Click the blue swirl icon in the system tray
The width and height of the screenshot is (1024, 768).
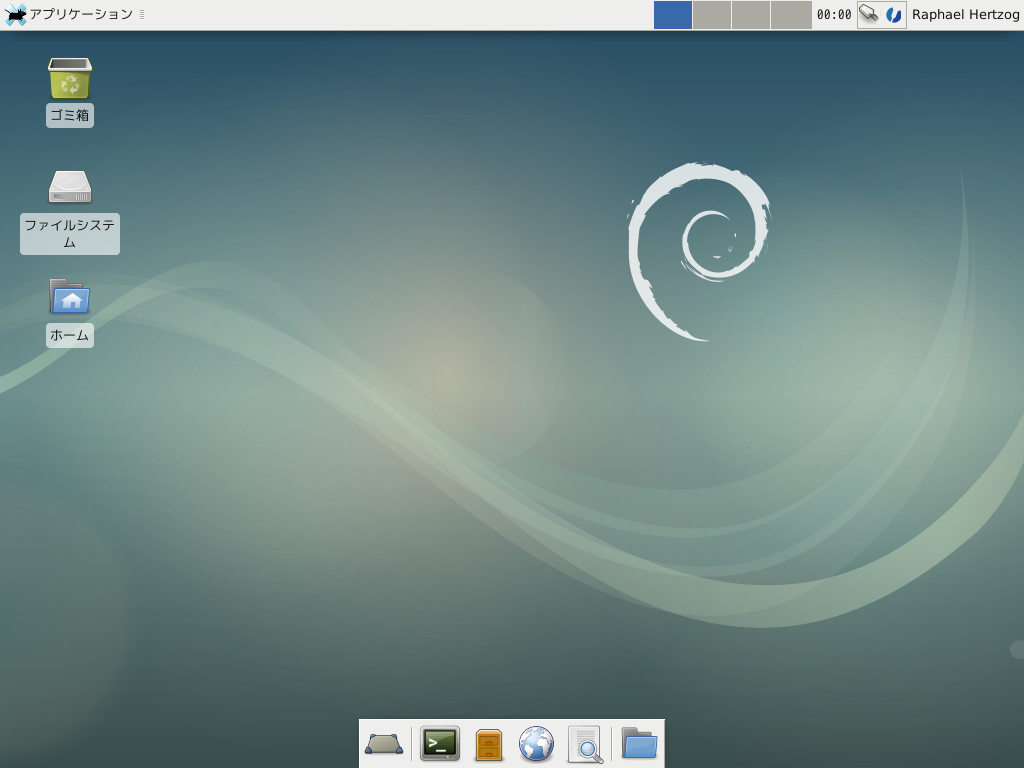895,14
